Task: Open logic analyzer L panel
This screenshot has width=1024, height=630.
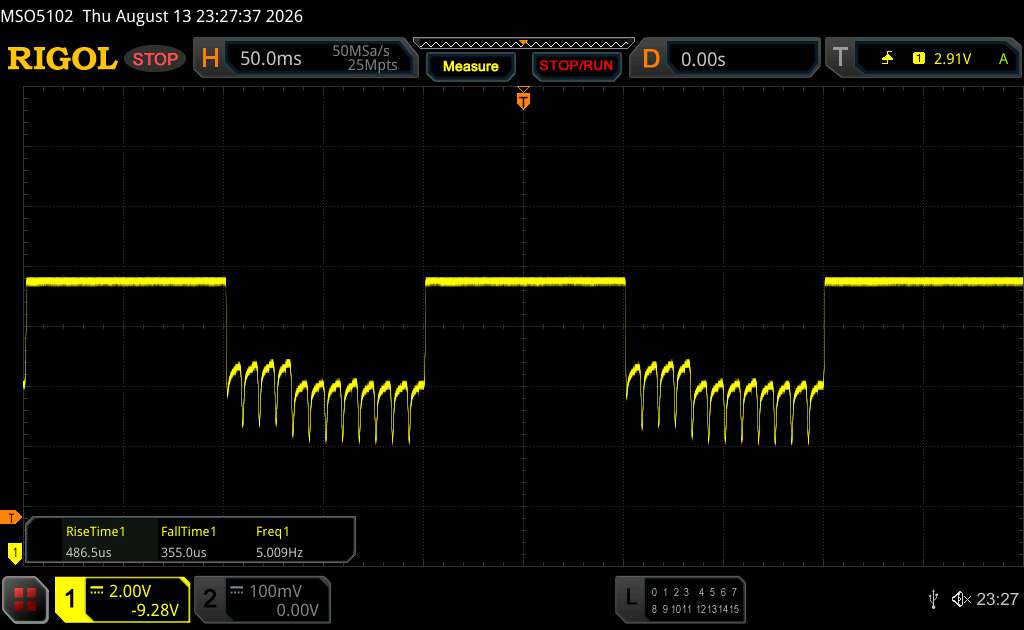Action: click(x=631, y=597)
